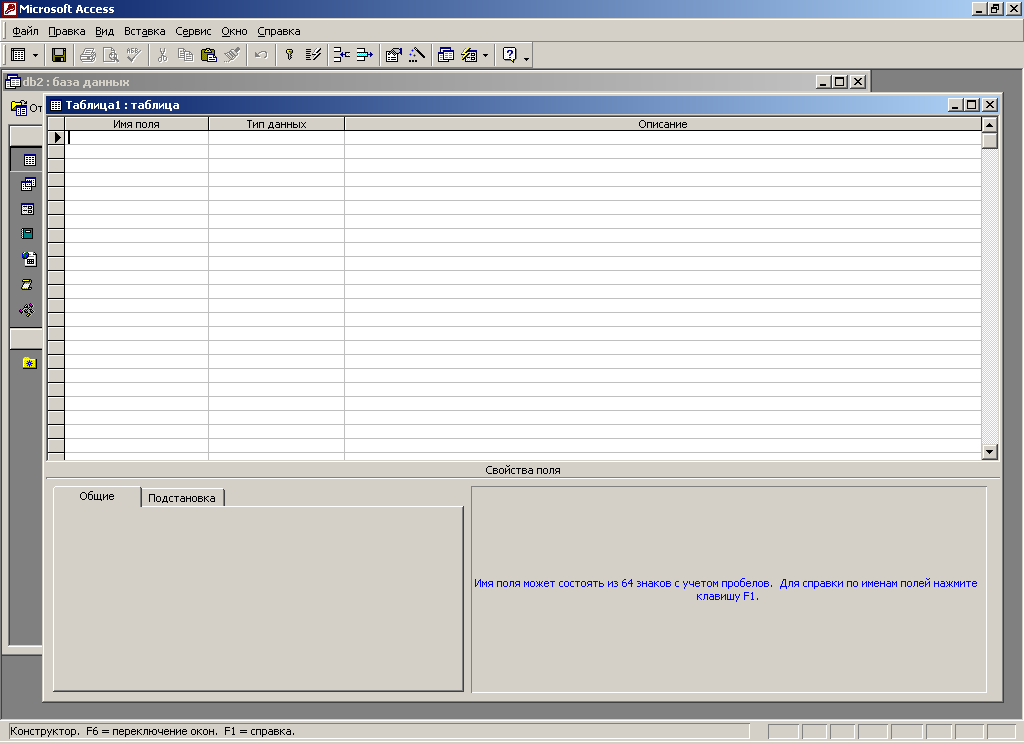1024x744 pixels.
Task: Select Macros object in db2 window sidebar
Action: tap(27, 284)
